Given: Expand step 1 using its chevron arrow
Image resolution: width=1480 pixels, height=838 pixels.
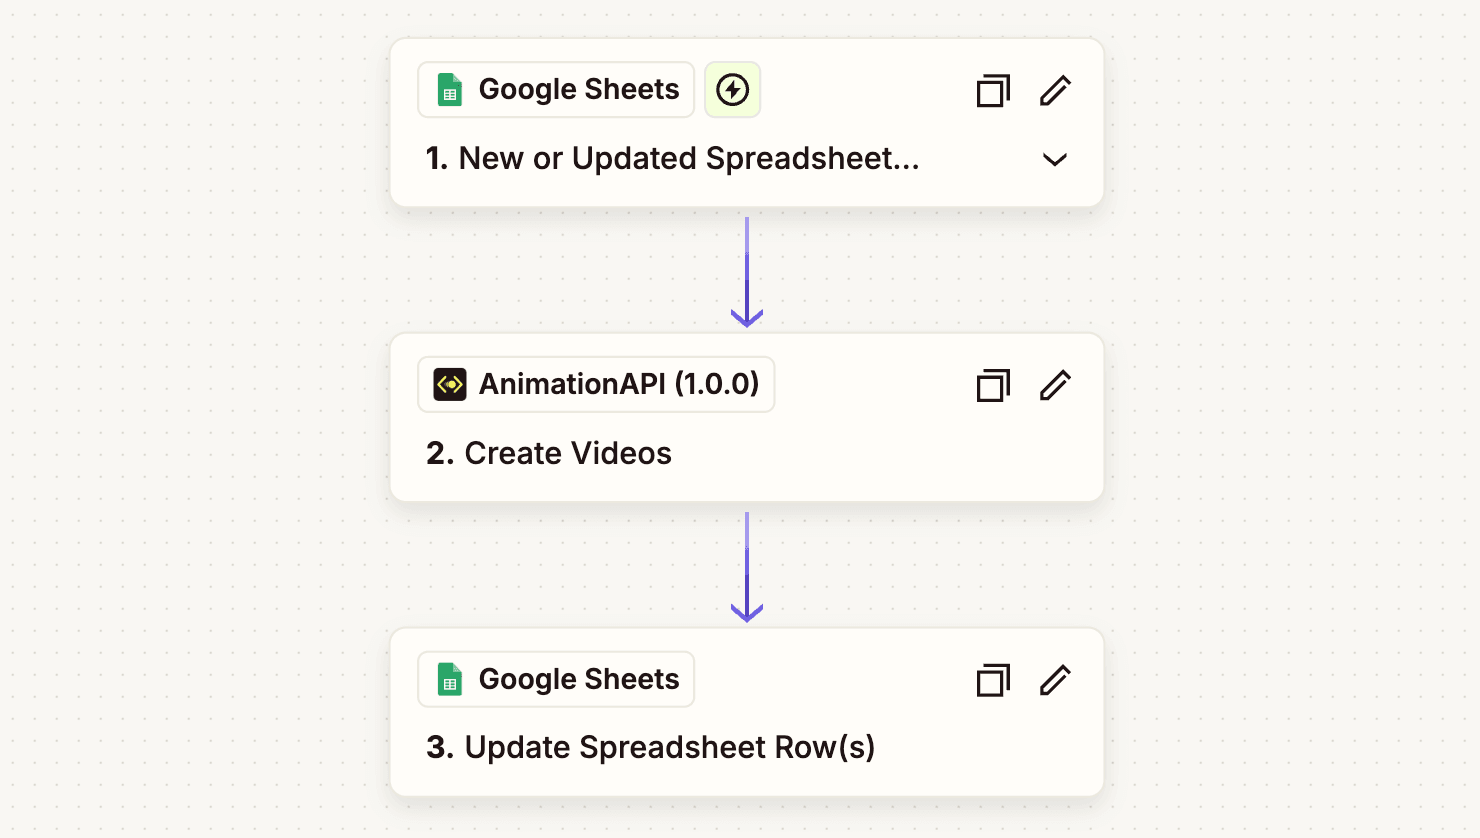Looking at the screenshot, I should 1054,159.
